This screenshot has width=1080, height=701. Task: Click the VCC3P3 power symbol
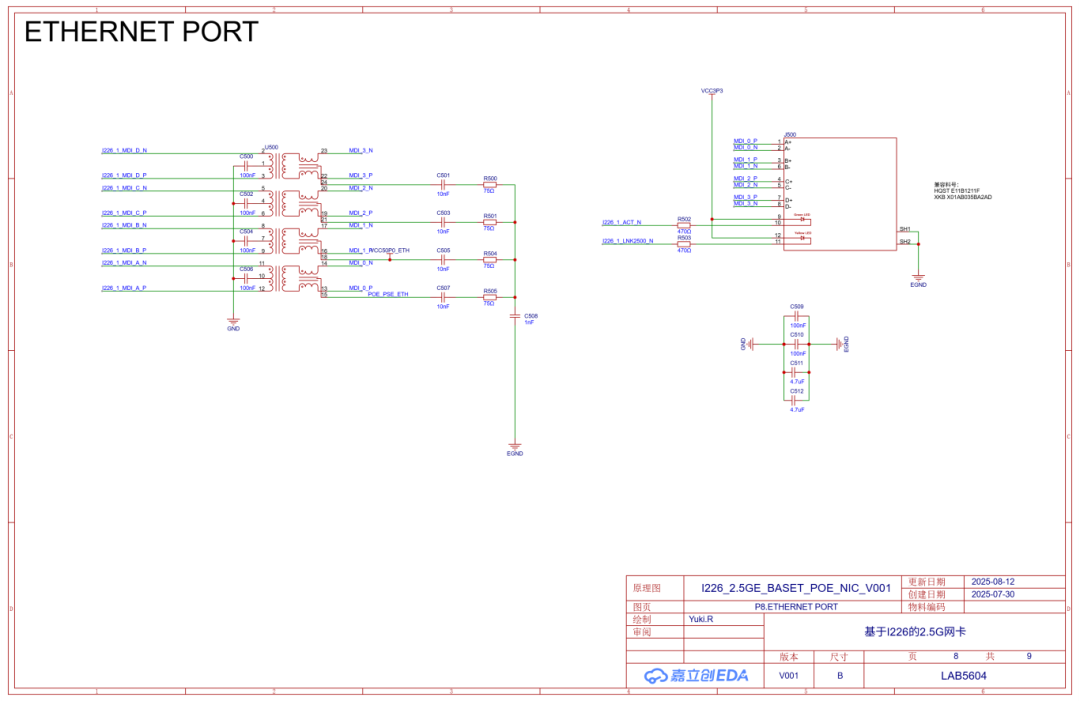712,93
